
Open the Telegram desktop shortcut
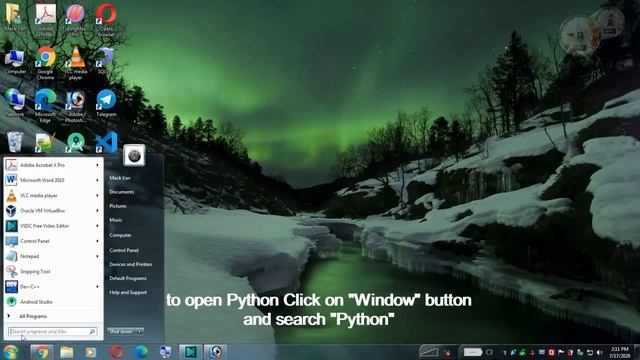[x=106, y=103]
